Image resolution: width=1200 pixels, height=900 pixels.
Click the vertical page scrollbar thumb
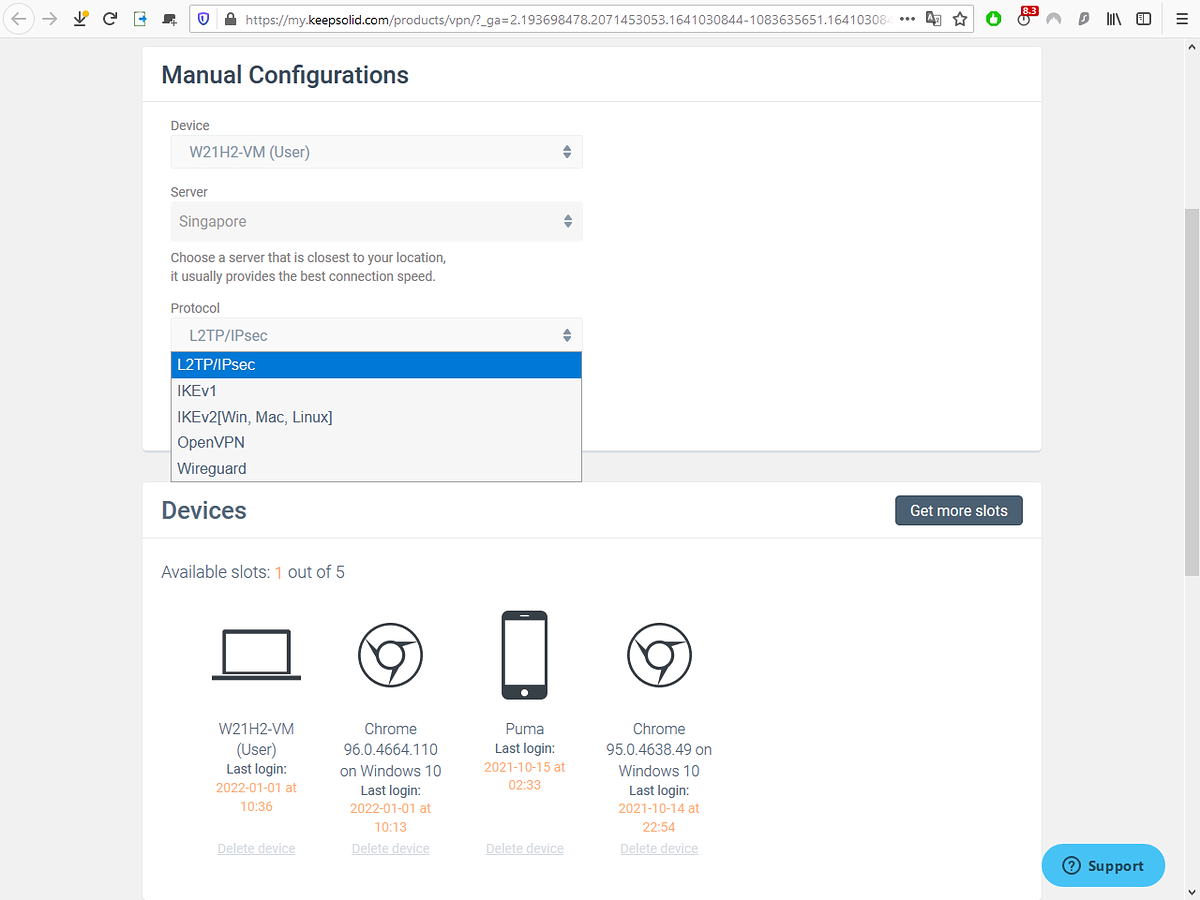click(1191, 392)
